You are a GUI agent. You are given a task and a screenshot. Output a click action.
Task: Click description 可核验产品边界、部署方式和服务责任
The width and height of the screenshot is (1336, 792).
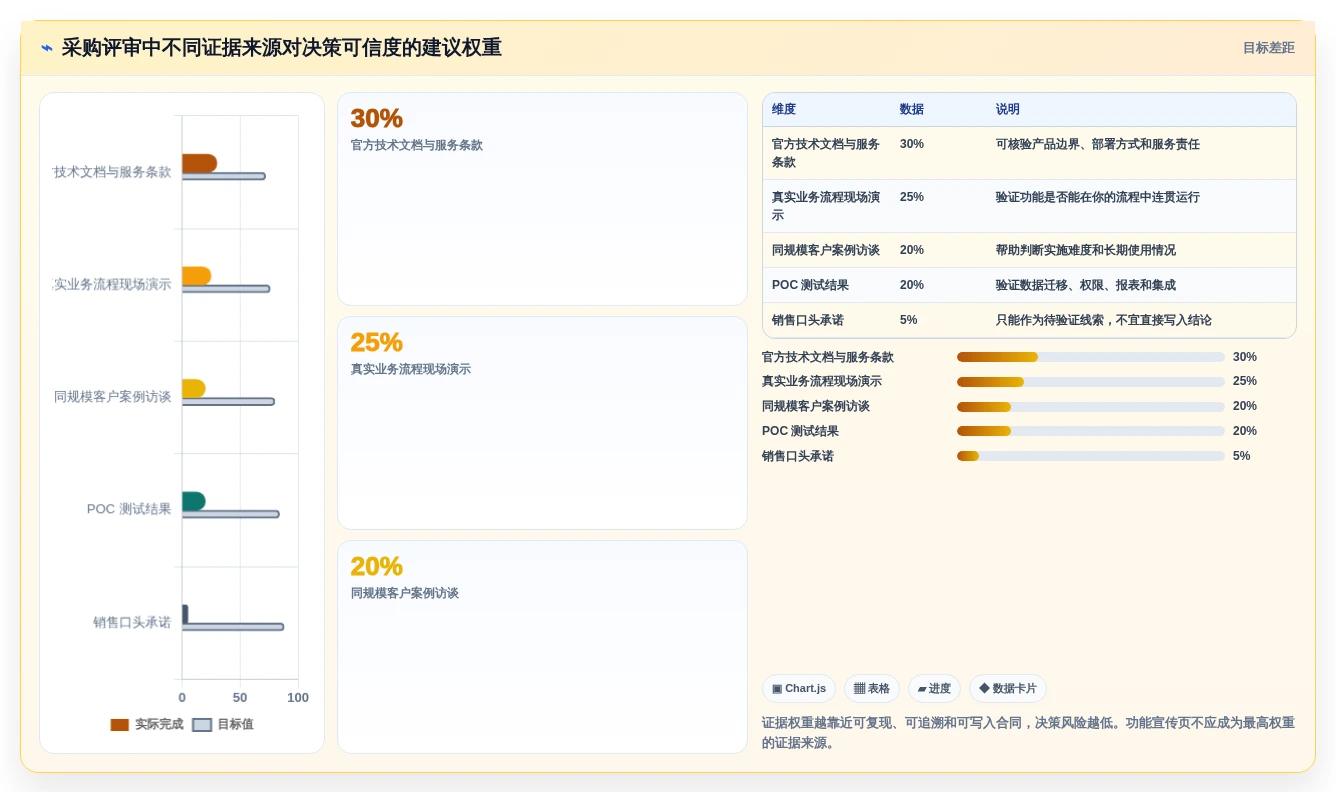(1098, 144)
